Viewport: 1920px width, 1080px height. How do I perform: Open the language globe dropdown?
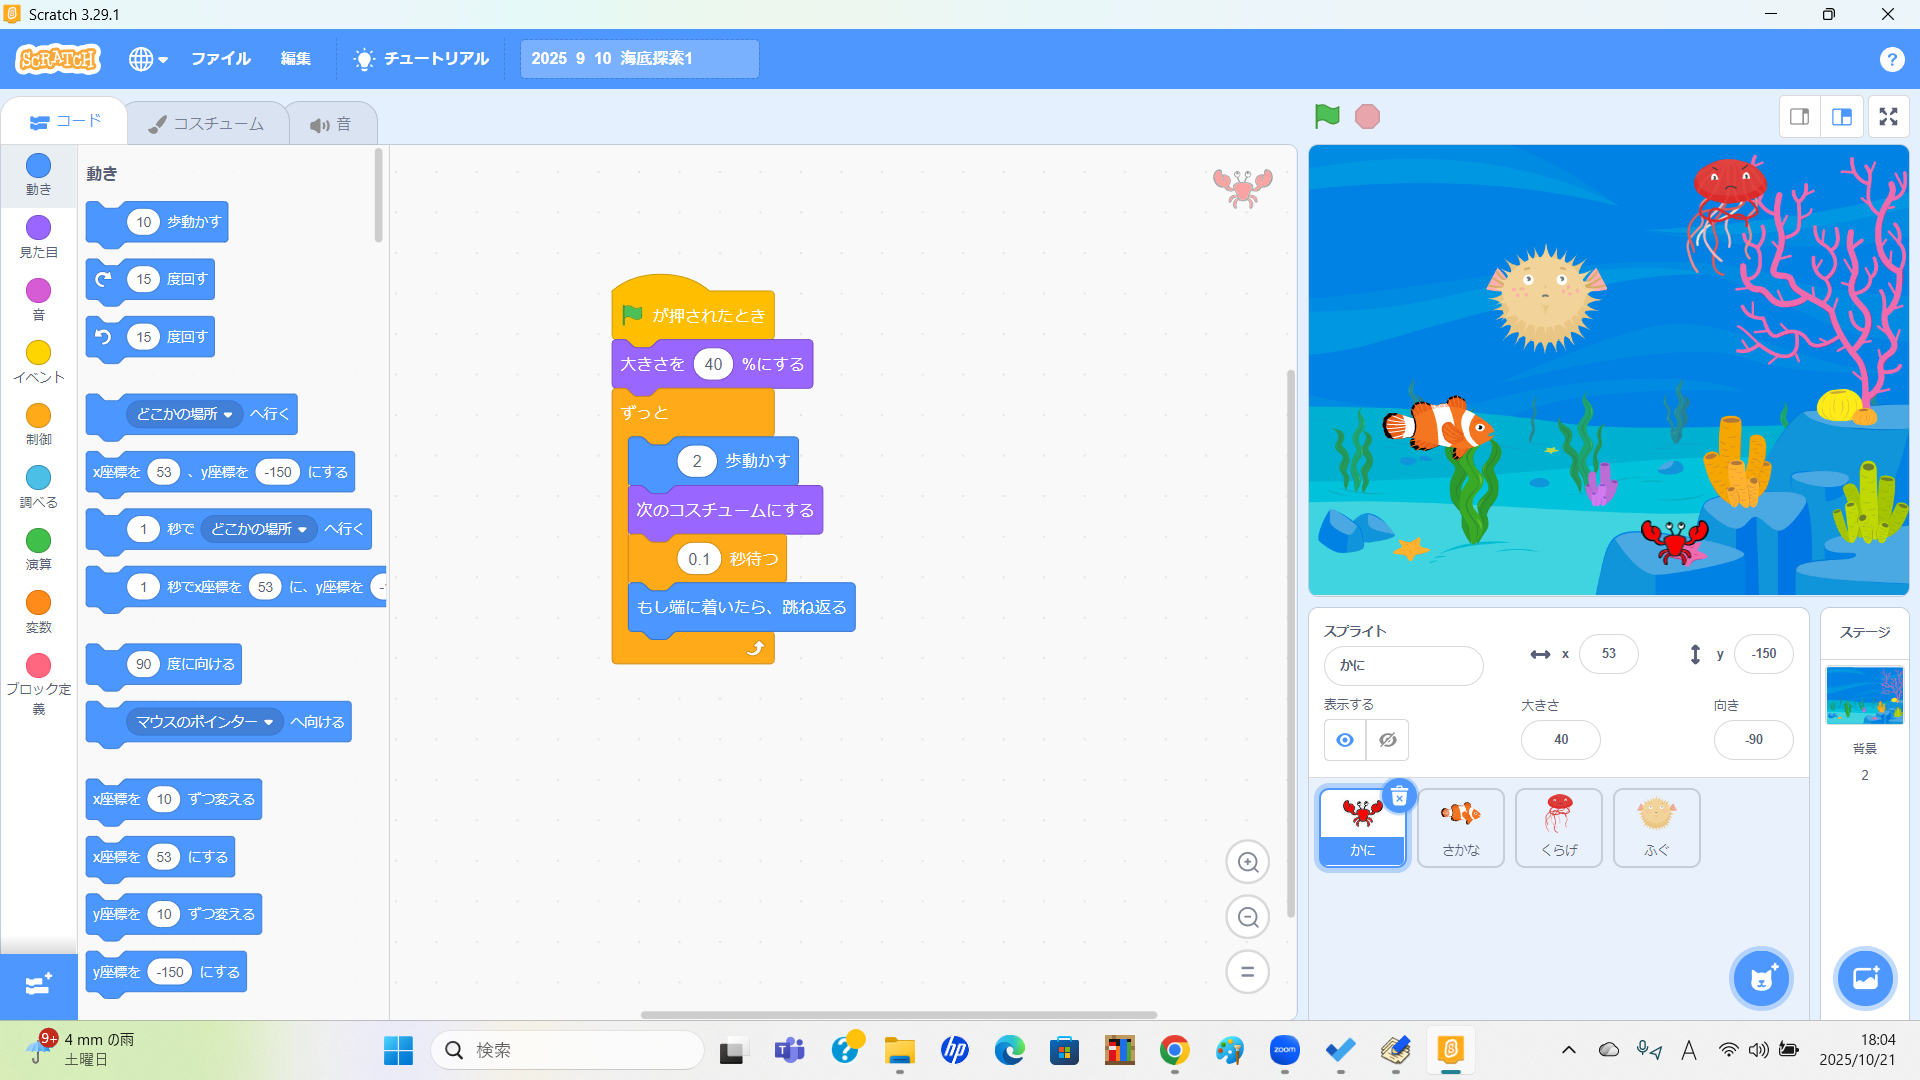pyautogui.click(x=147, y=59)
